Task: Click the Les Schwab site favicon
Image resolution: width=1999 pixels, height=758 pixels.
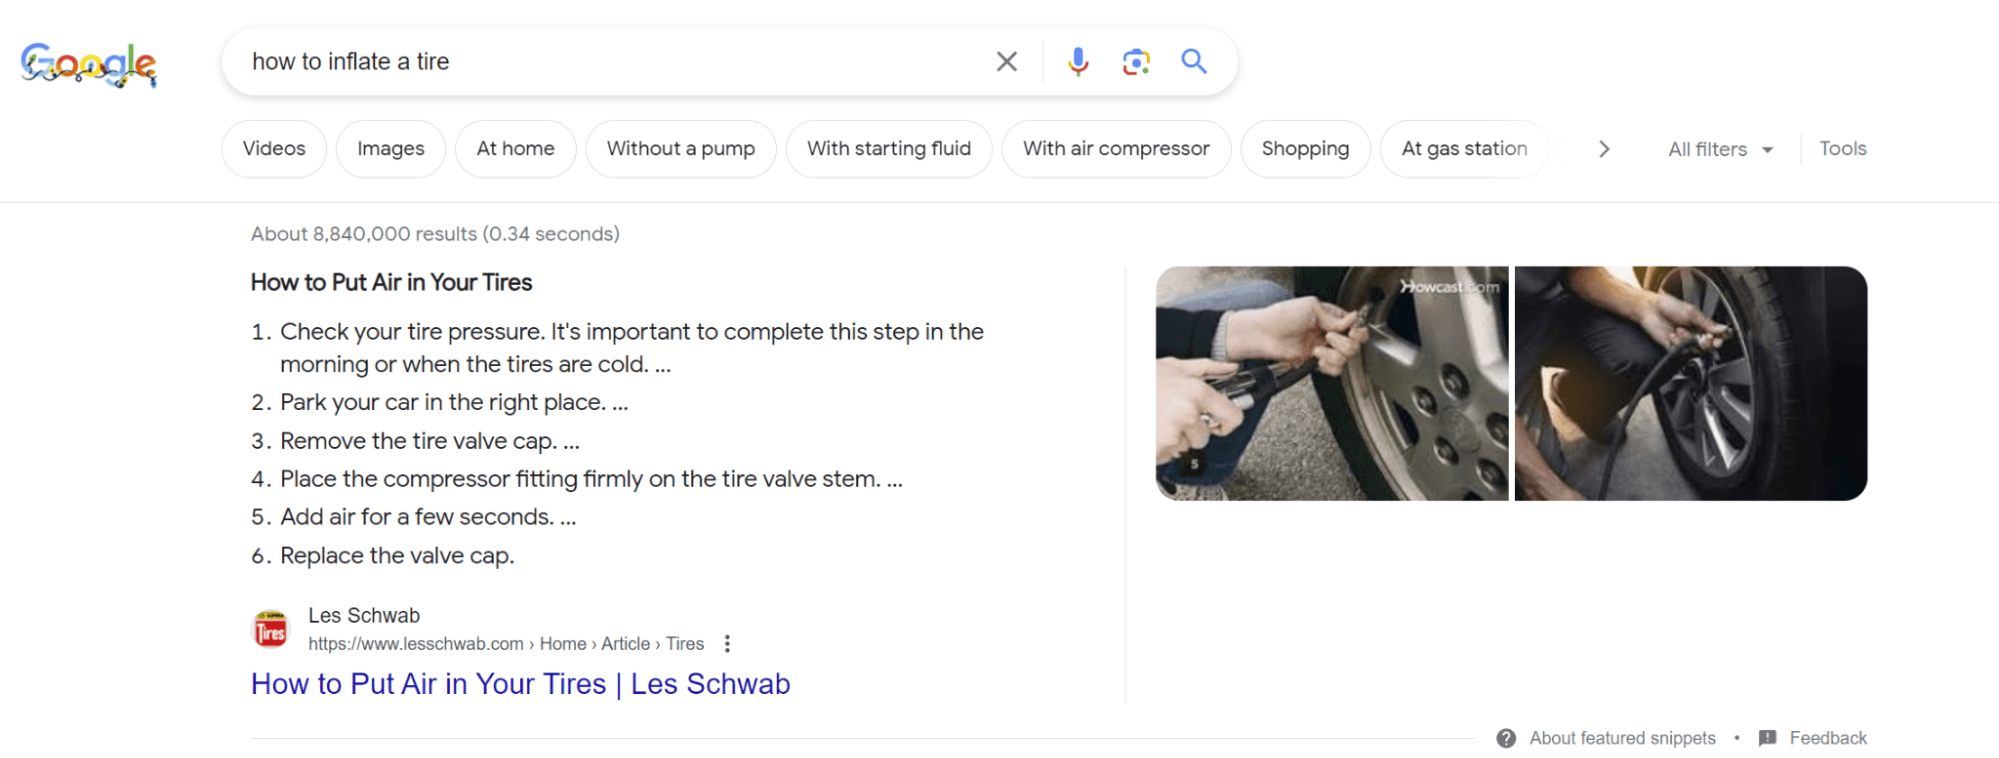Action: pyautogui.click(x=271, y=630)
